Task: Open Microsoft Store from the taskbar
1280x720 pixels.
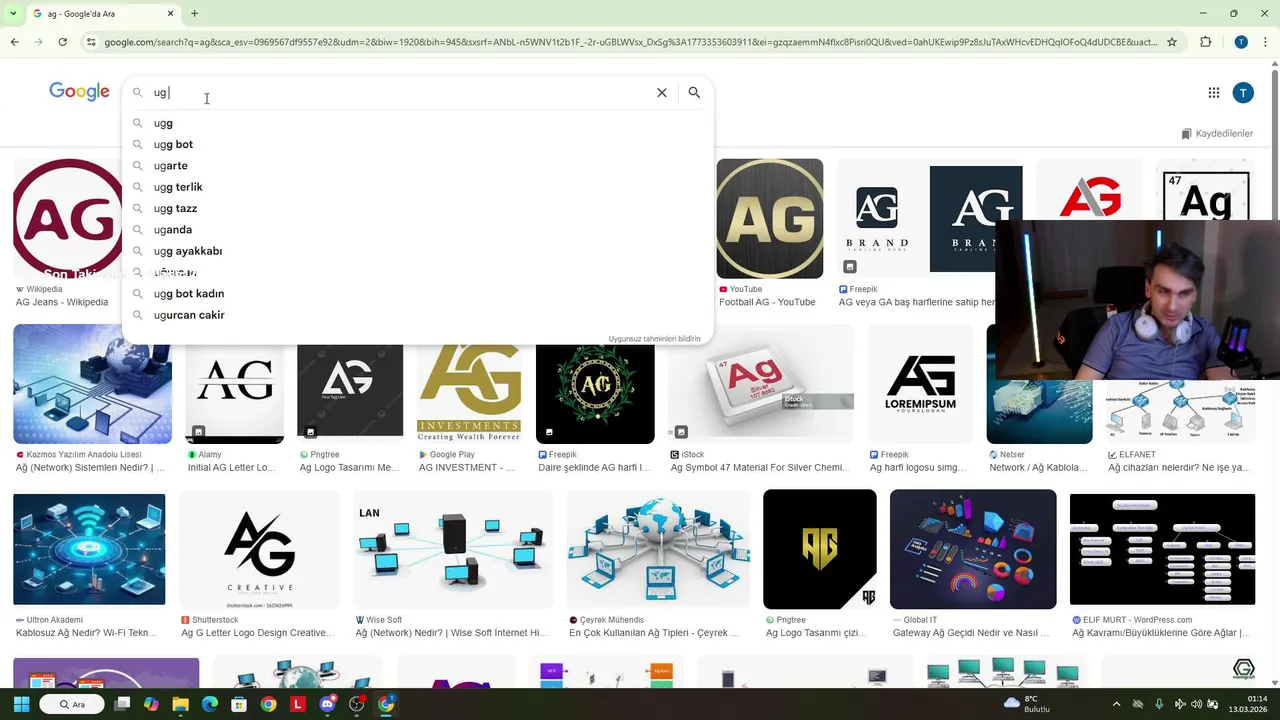Action: (238, 704)
